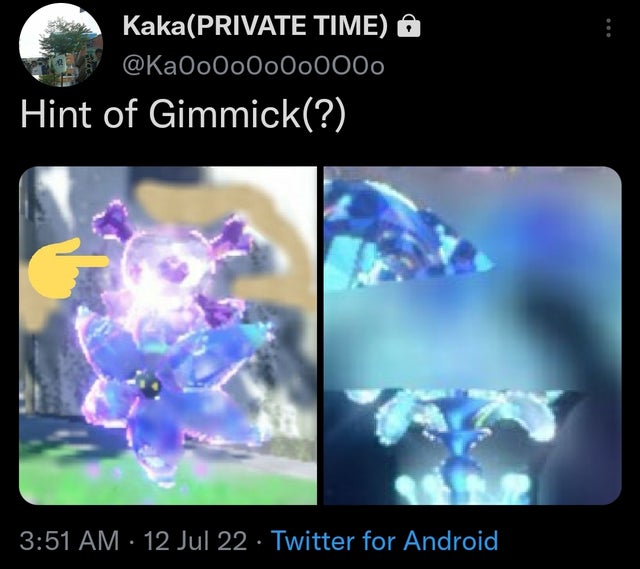Screen dimensions: 640x569
Task: Open the @Ka0o0o0o0o0OOo handle
Action: 253,65
